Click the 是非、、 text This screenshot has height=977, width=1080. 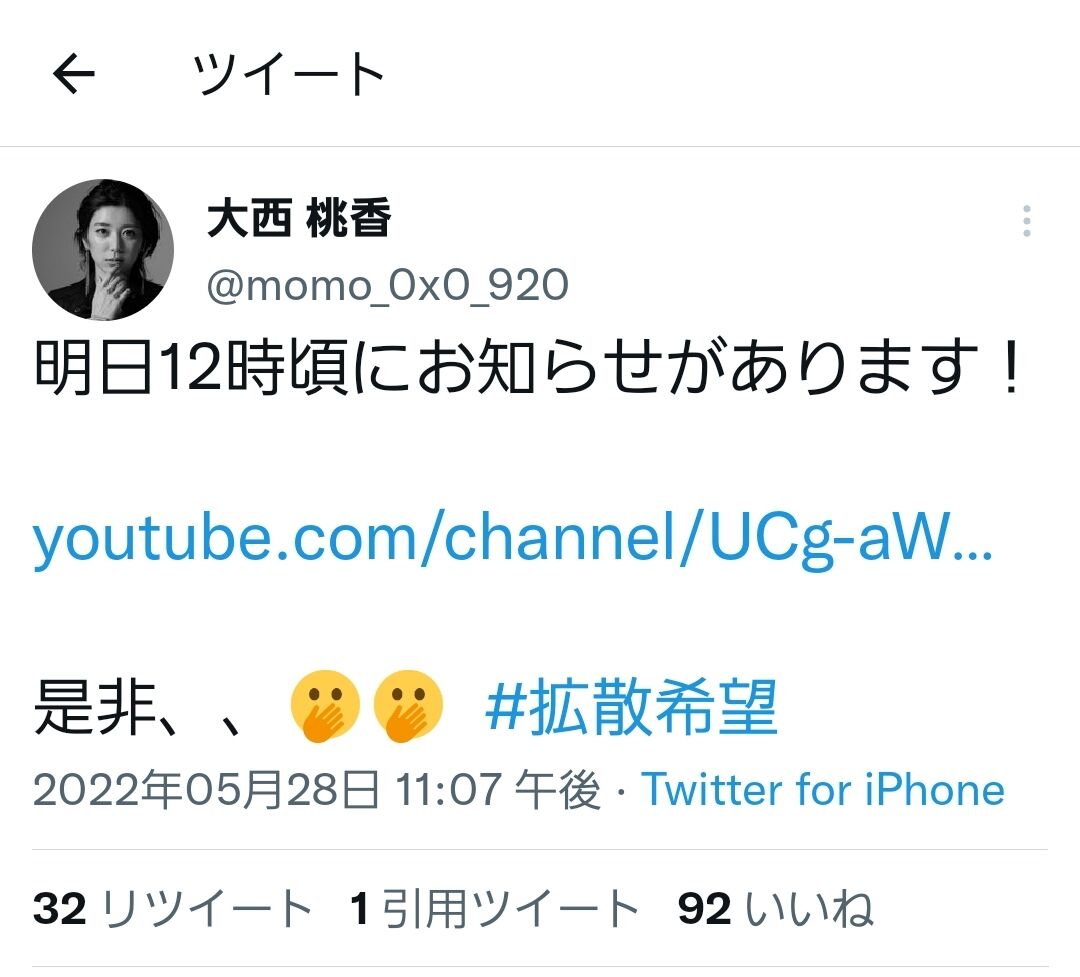coord(138,708)
